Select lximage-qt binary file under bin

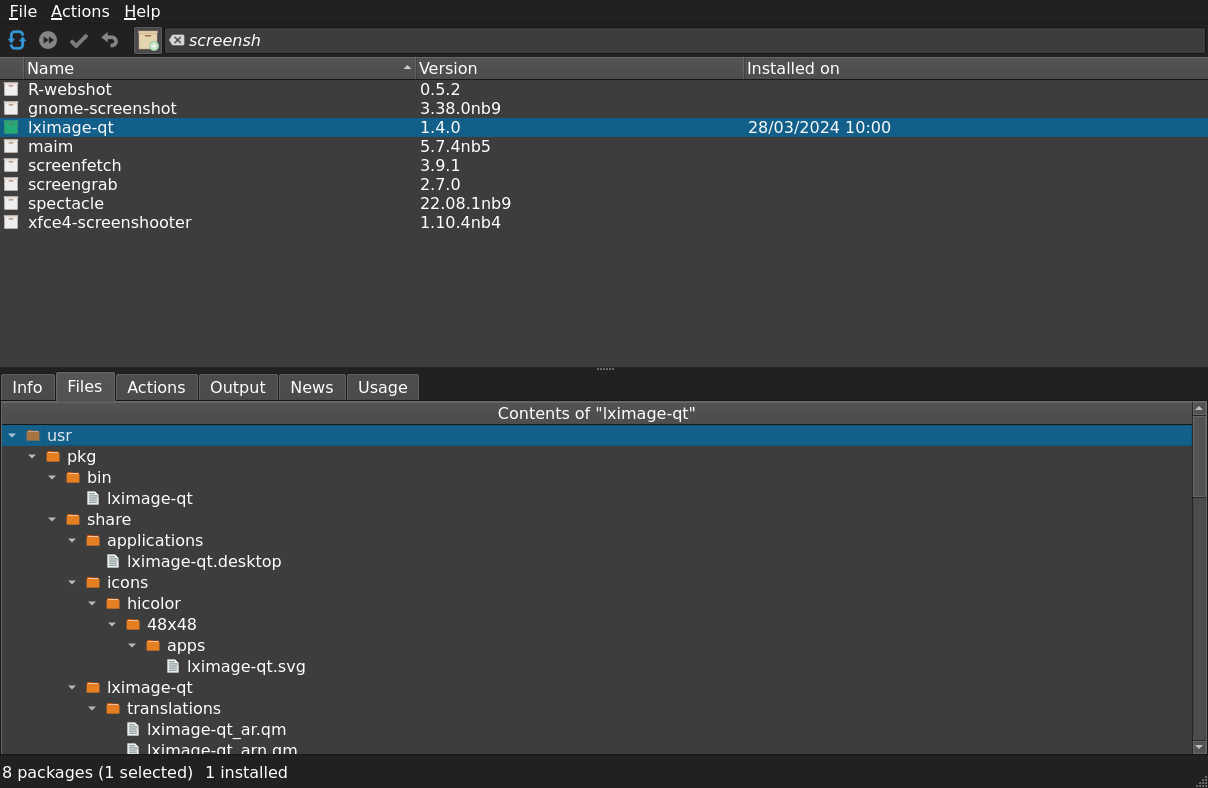(150, 498)
